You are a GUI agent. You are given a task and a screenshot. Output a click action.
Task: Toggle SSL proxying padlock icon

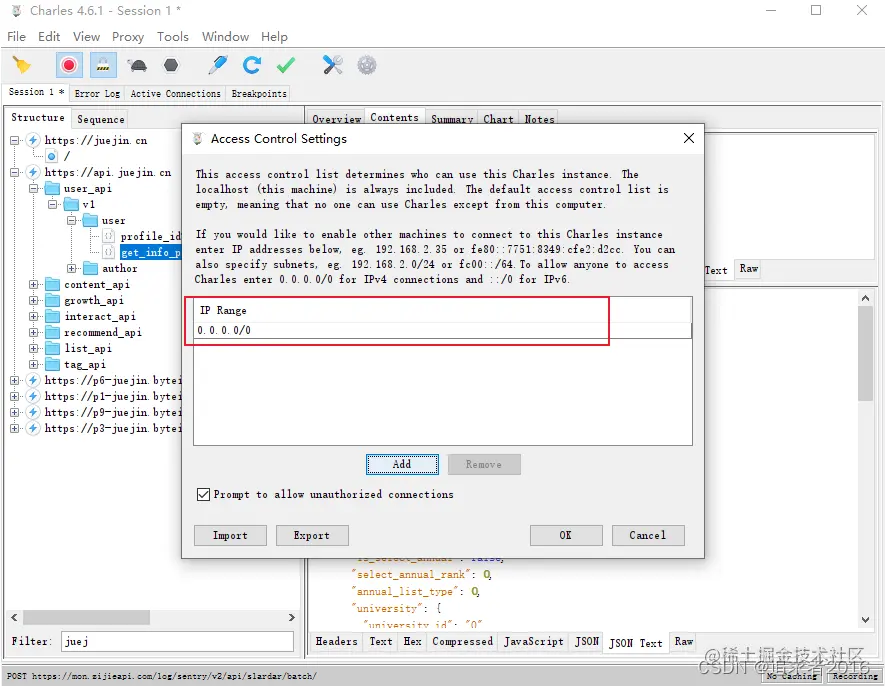pos(103,65)
